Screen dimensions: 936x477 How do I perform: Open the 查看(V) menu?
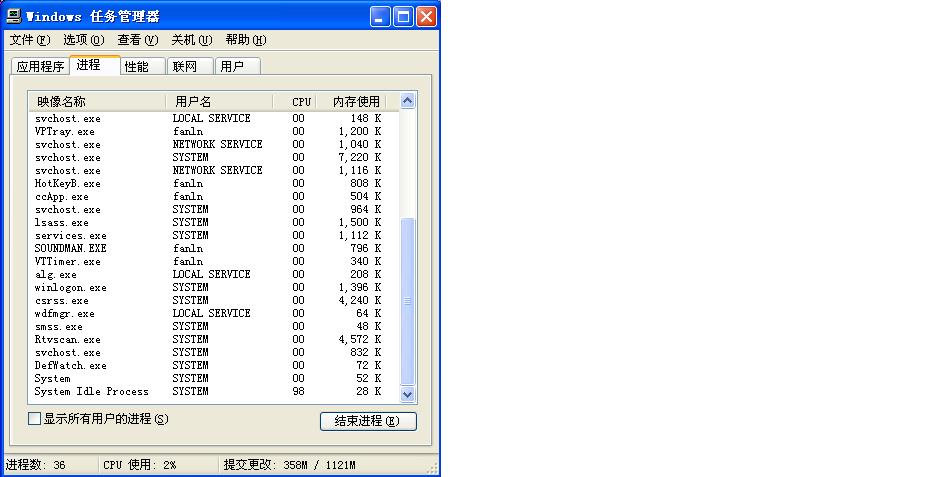[x=137, y=40]
